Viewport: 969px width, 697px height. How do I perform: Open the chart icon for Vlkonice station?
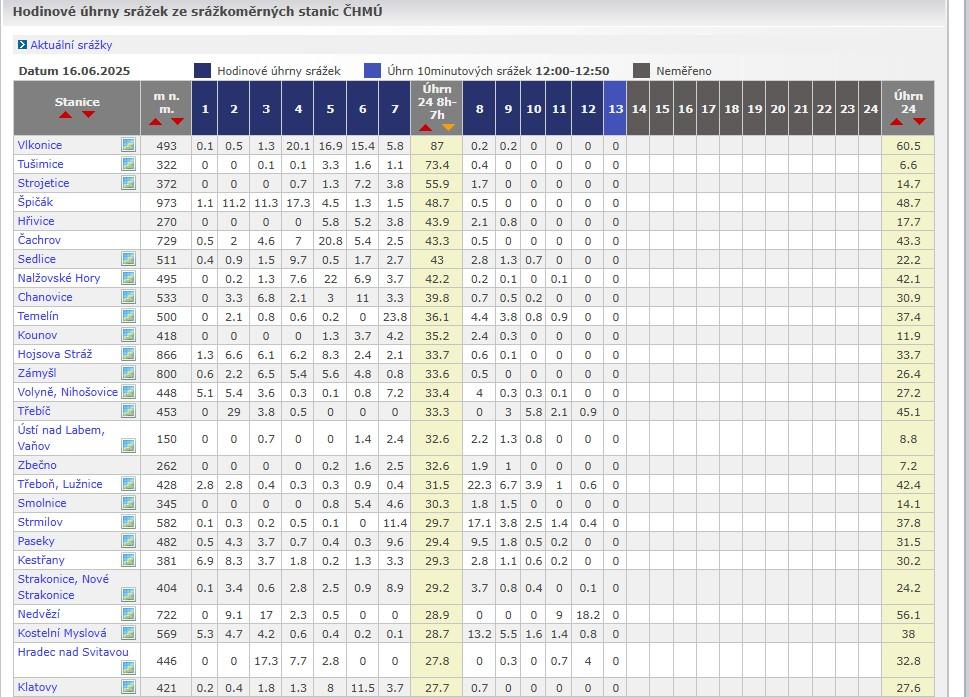tap(128, 145)
